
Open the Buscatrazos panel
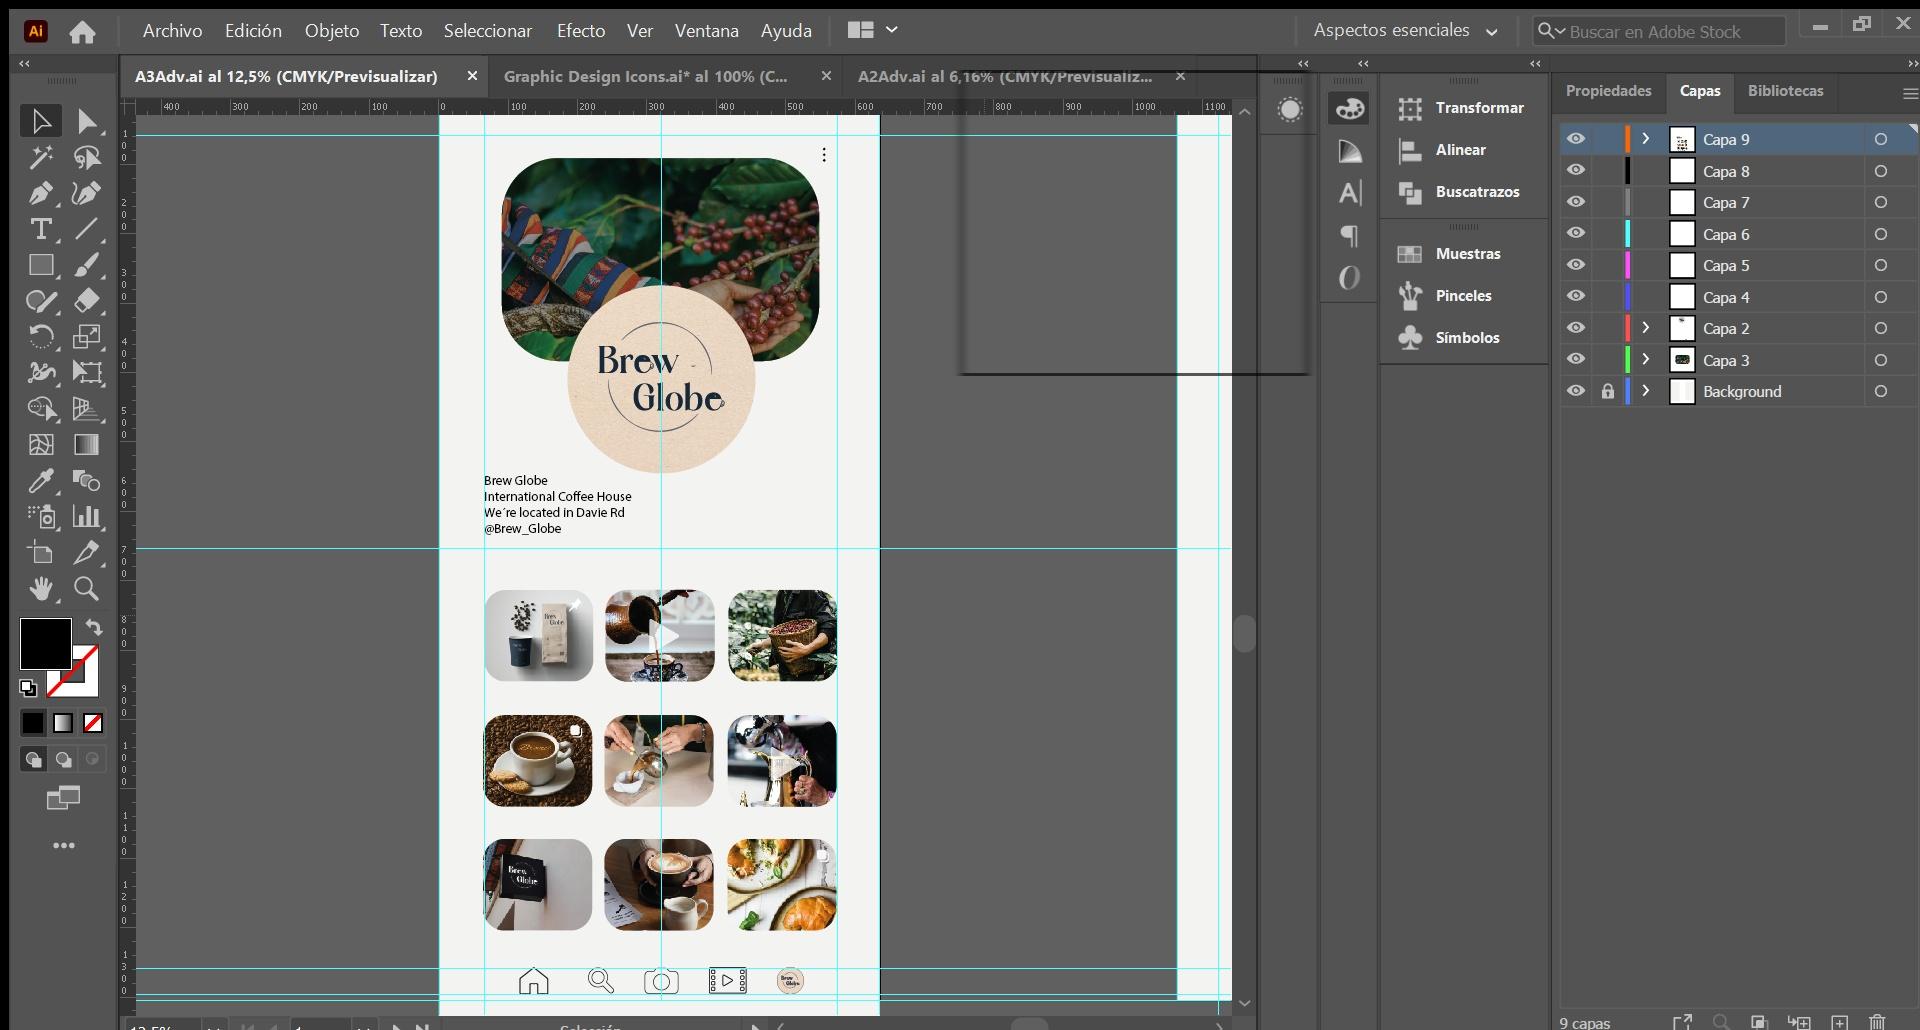pos(1460,192)
